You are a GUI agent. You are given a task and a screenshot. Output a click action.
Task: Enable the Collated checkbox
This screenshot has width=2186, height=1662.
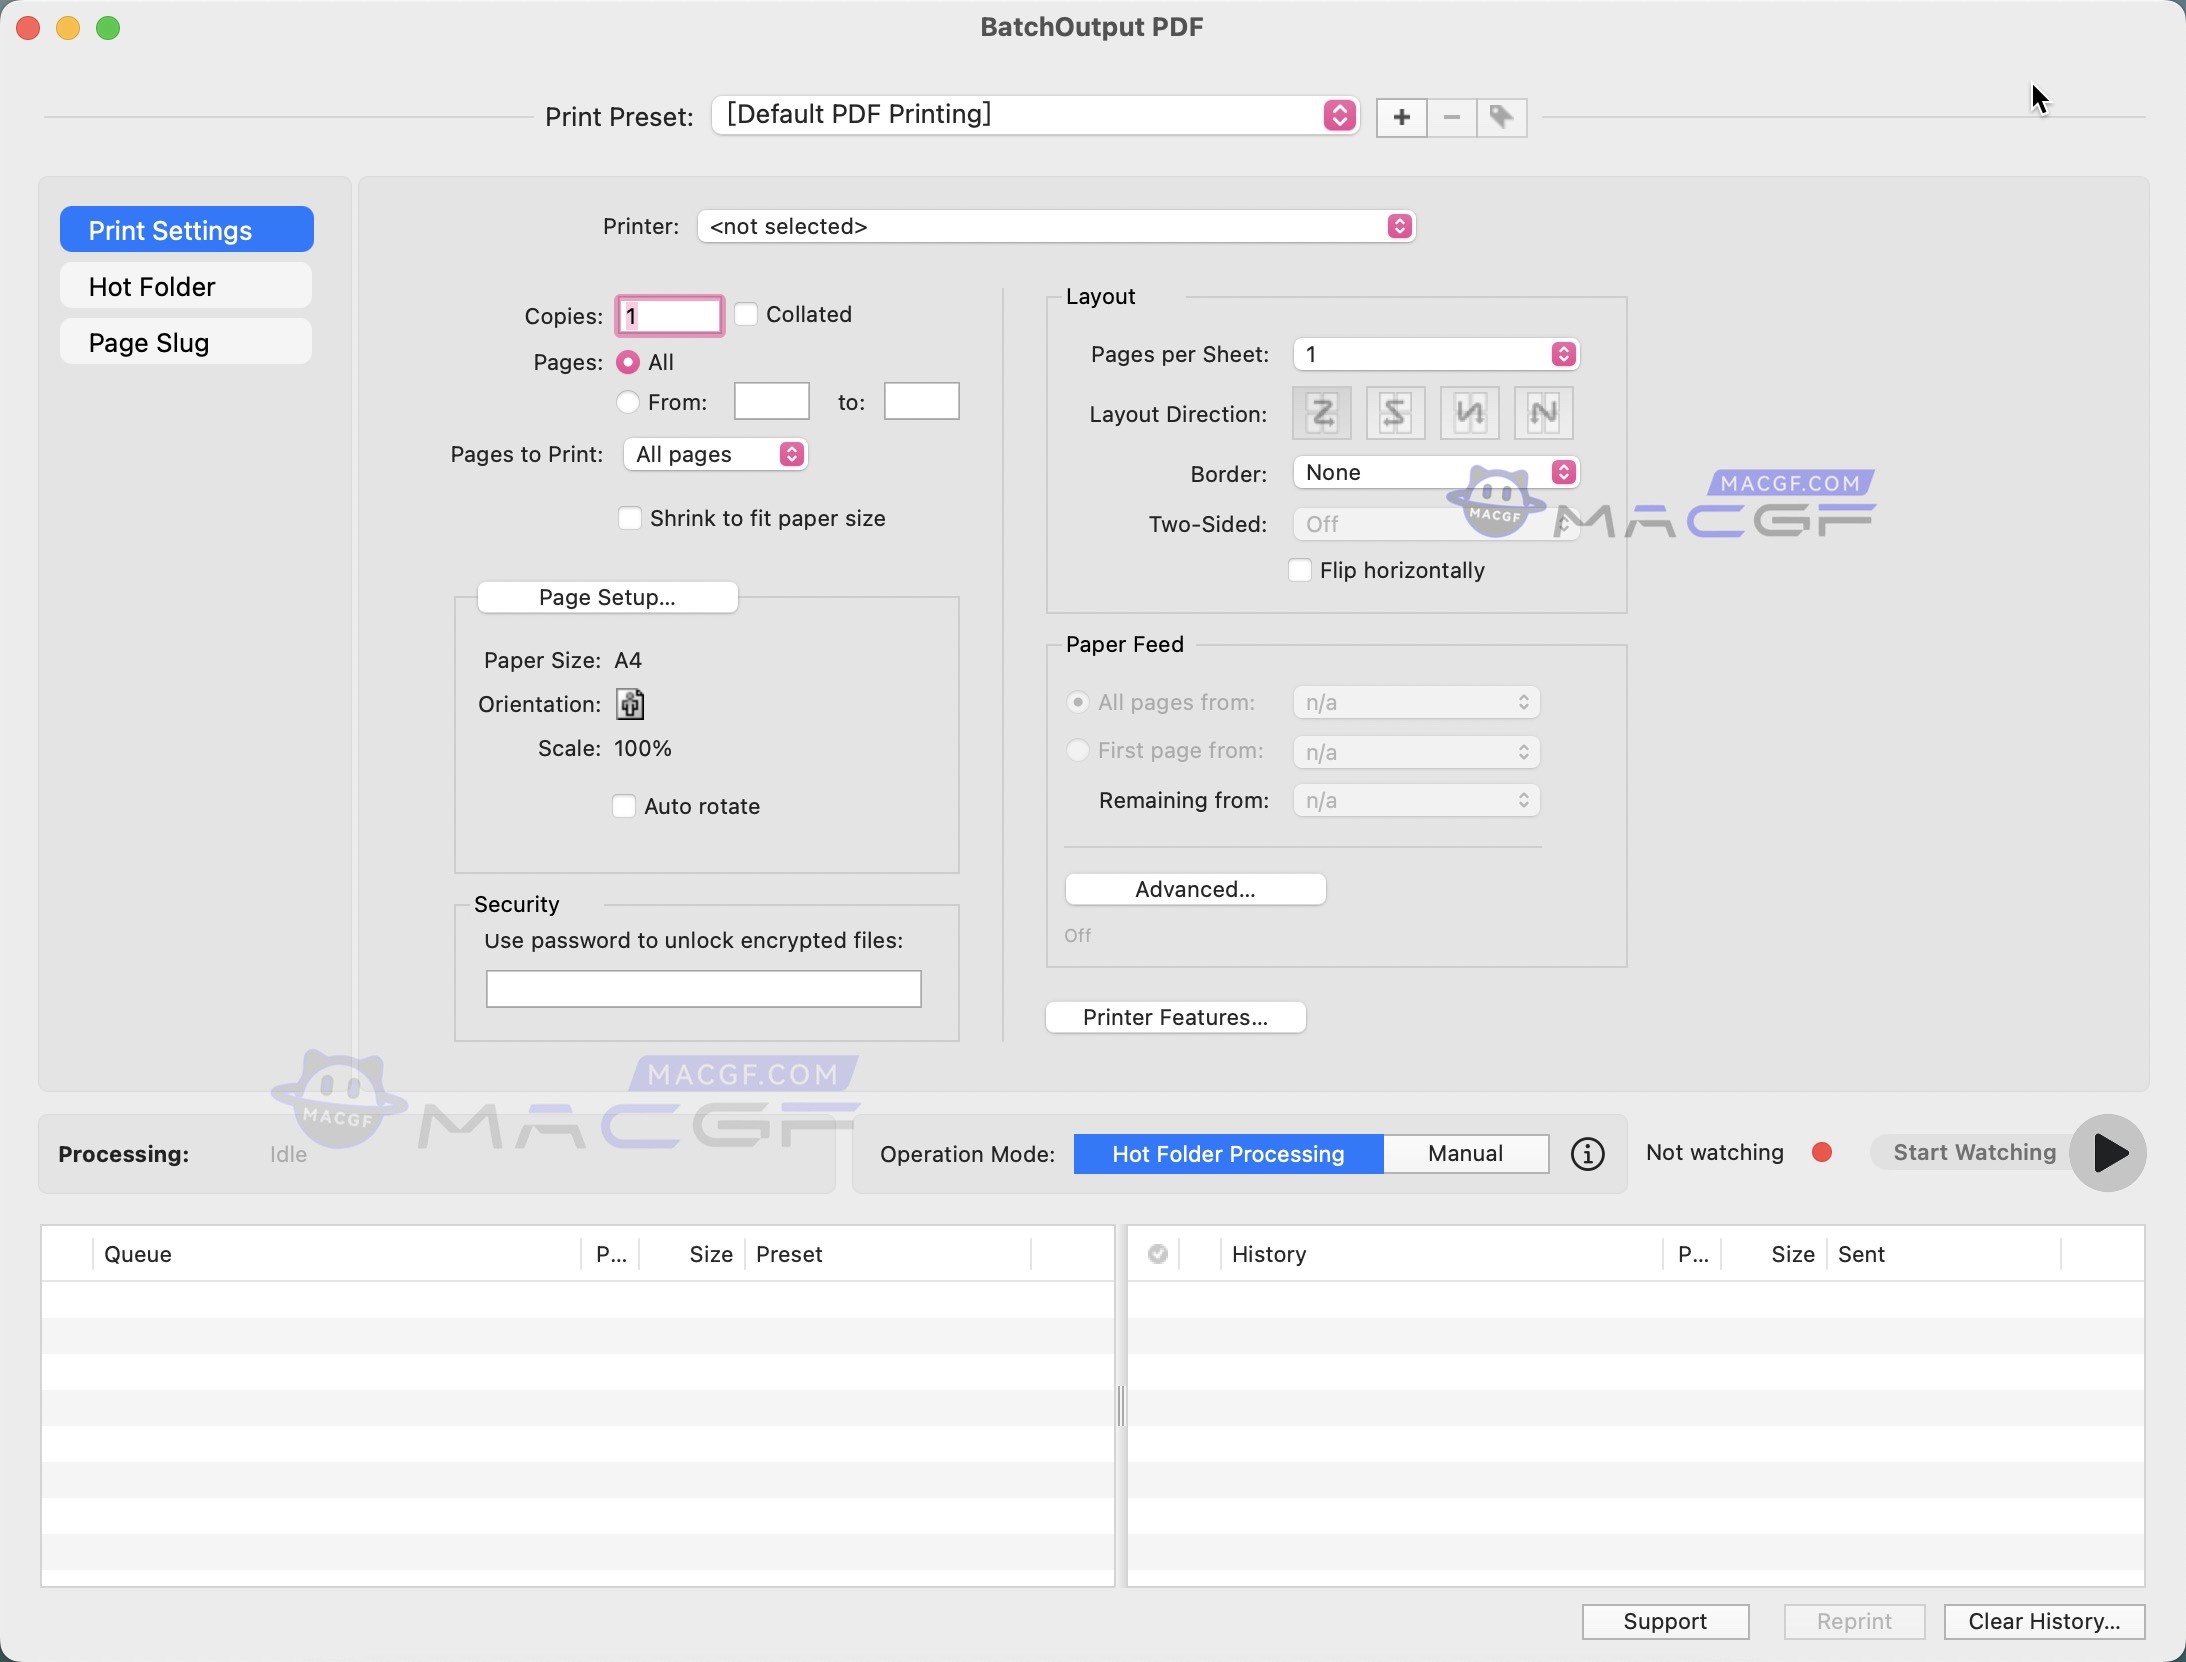(x=746, y=314)
